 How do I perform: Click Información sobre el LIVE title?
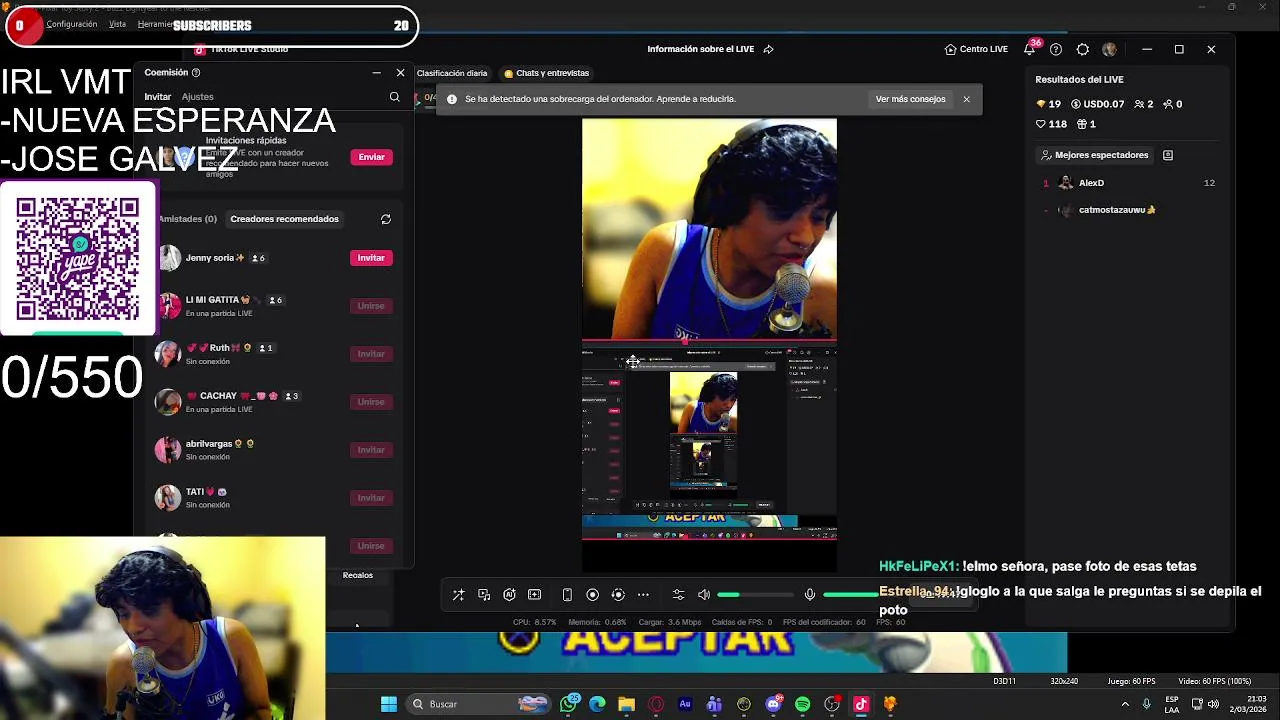pos(700,49)
